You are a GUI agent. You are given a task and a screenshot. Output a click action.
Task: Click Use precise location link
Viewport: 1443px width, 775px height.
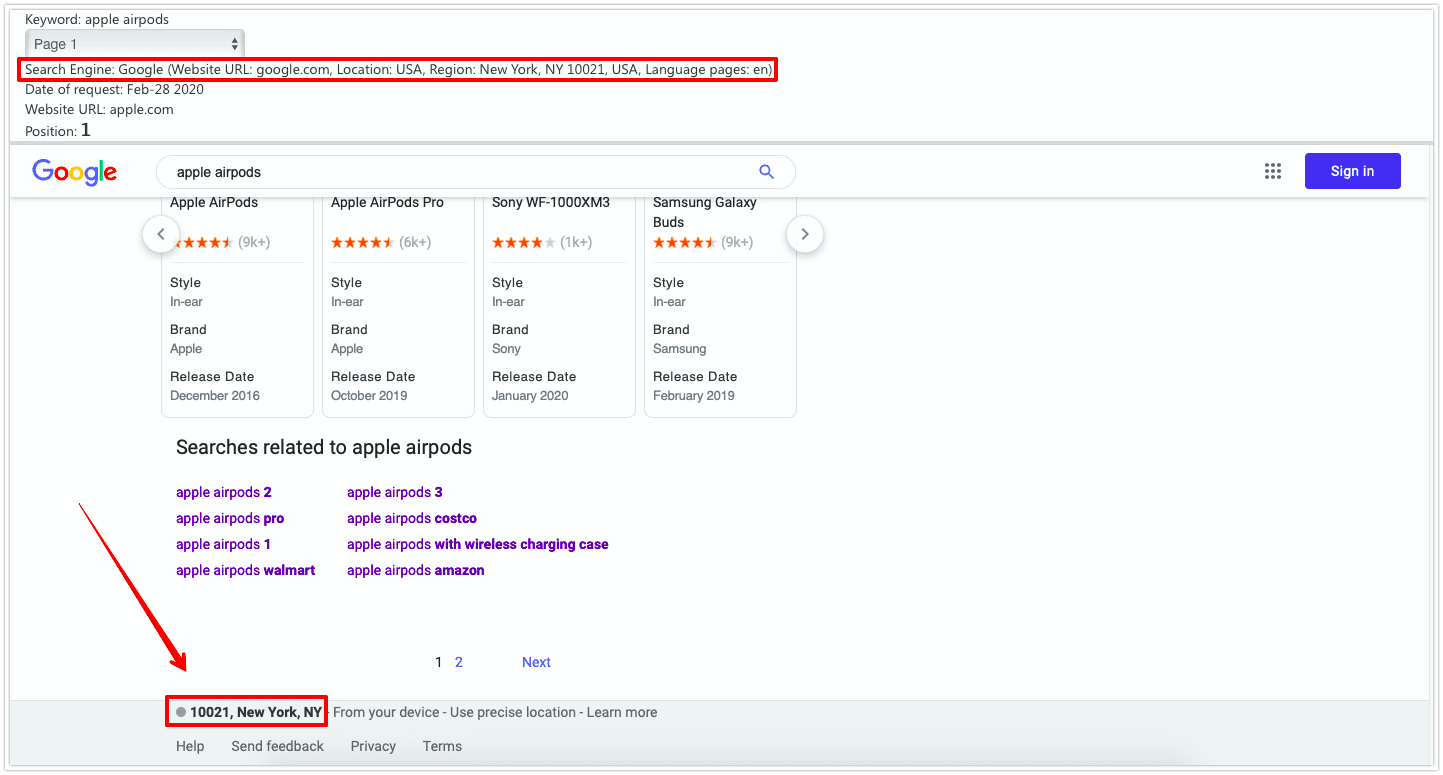513,712
